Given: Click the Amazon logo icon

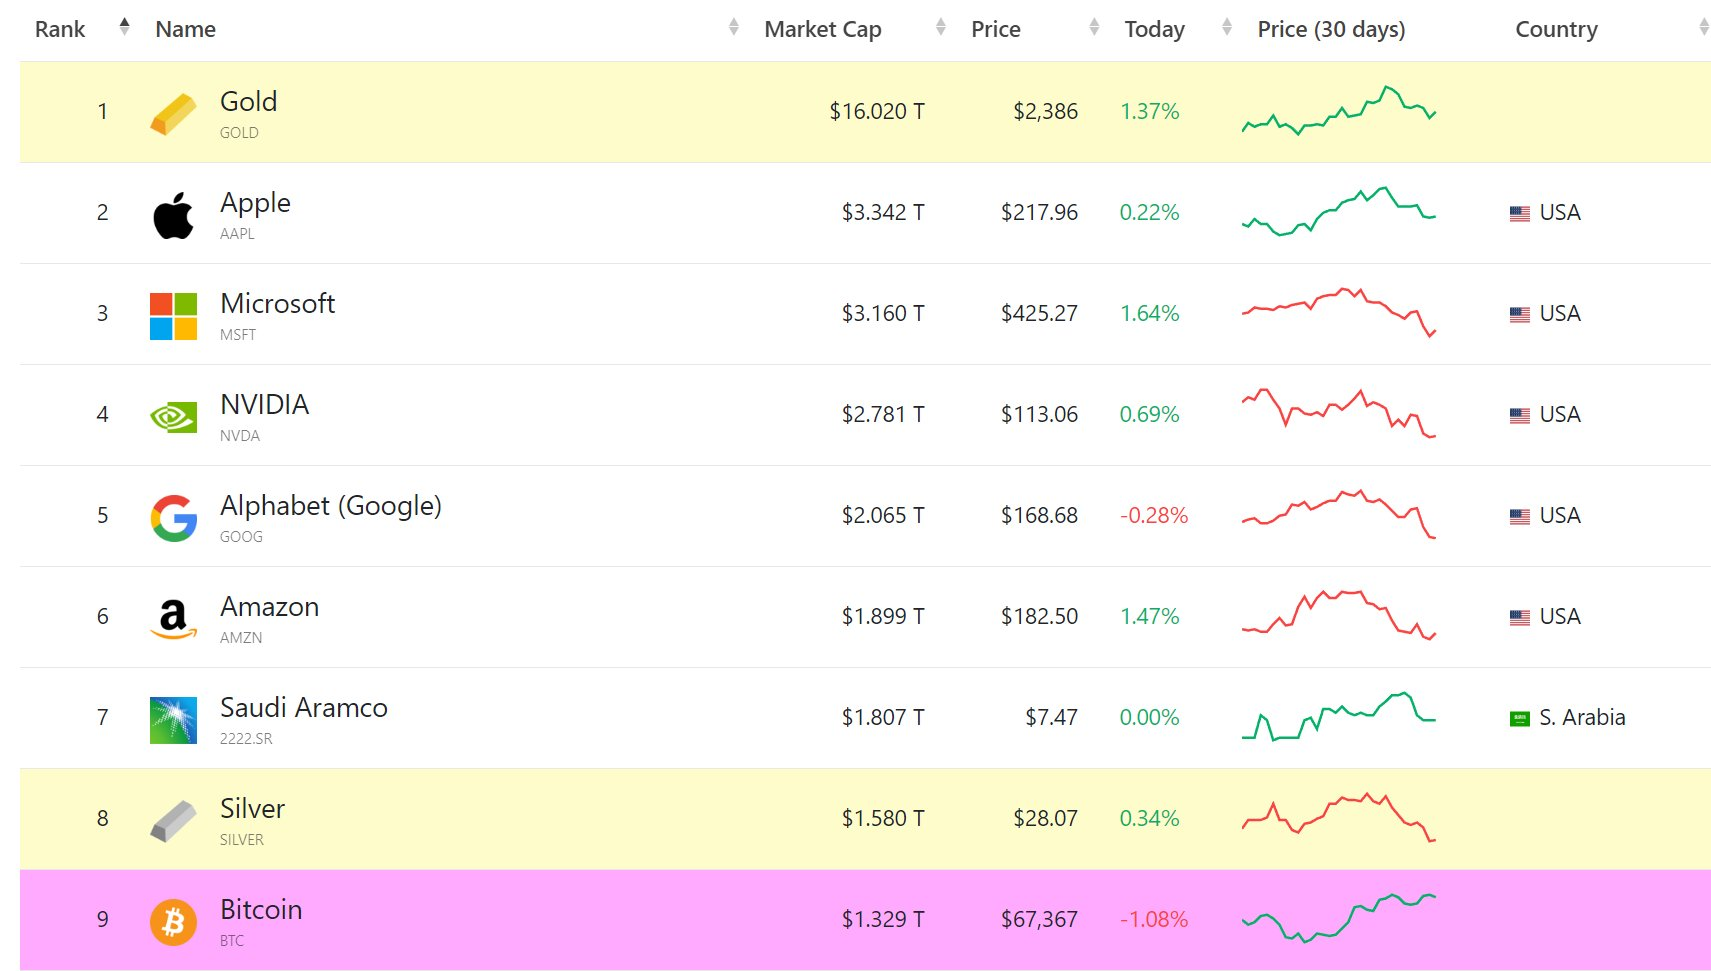Looking at the screenshot, I should [x=173, y=619].
